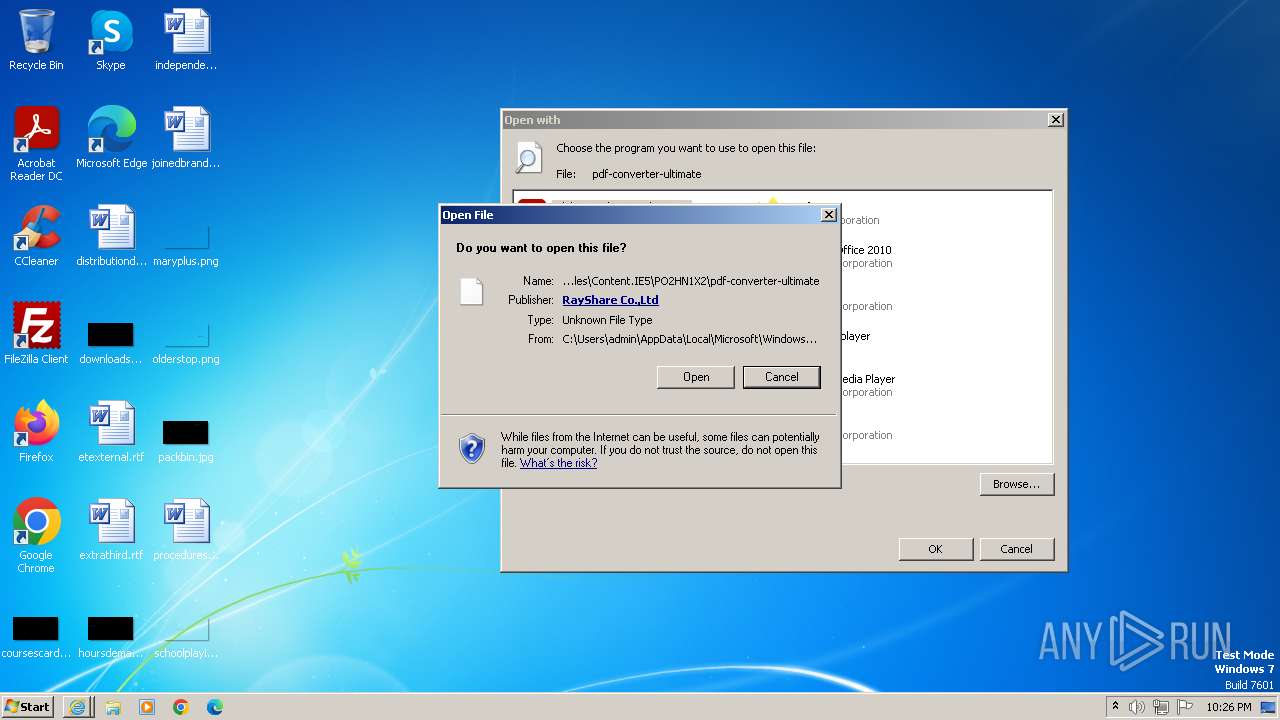Launch Firefox from the desktop
The image size is (1280, 720).
[x=36, y=431]
